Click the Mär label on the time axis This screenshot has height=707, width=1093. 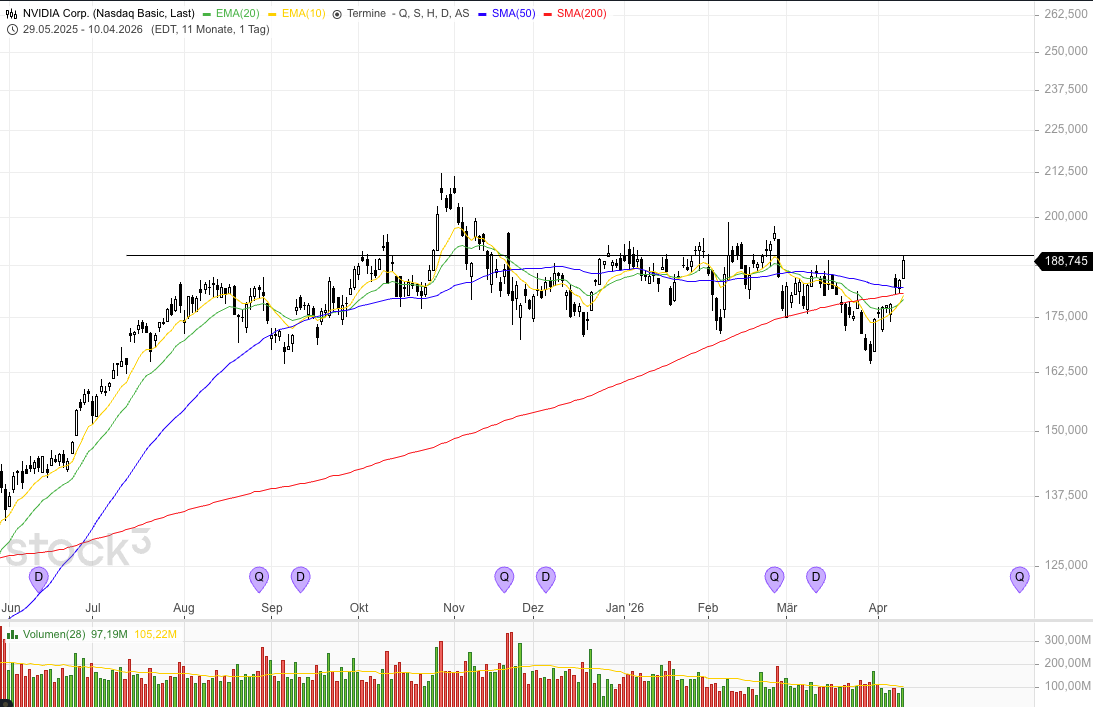787,608
